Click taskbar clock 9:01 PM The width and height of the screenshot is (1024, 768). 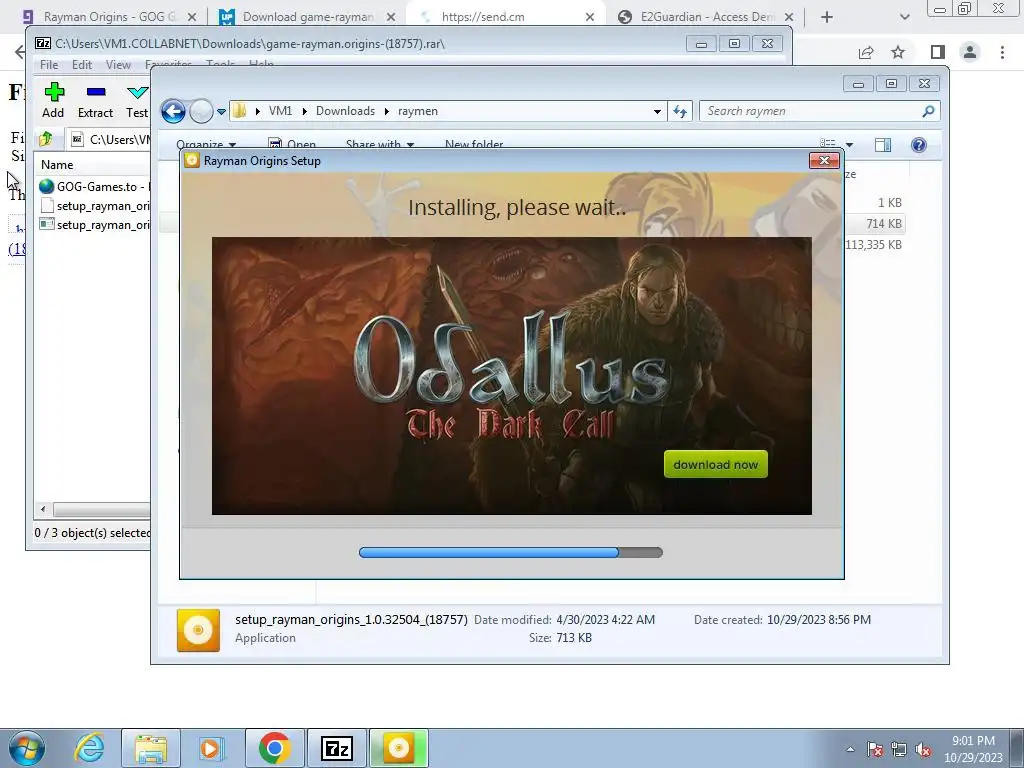tap(973, 741)
